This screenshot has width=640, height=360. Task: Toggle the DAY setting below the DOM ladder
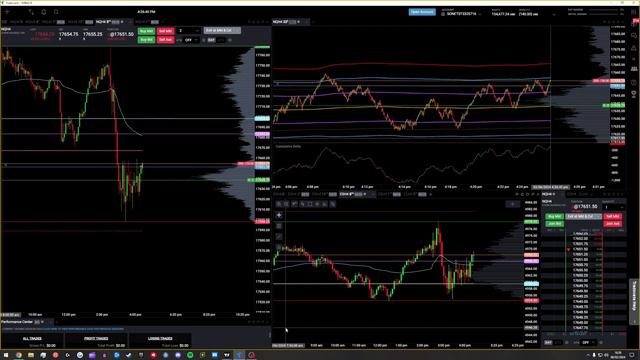(549, 343)
